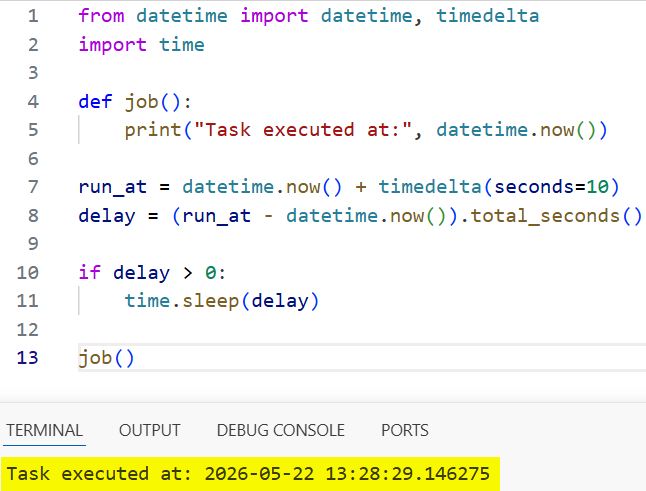This screenshot has width=646, height=491.
Task: Click 'import time' on line 2
Action: pos(141,44)
